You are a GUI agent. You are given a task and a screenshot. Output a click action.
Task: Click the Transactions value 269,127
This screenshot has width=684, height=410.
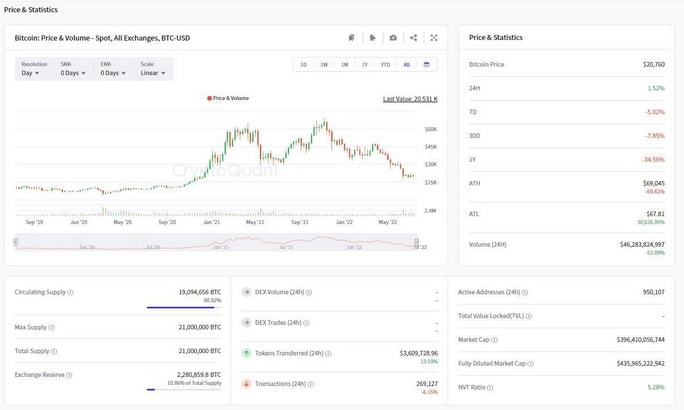[x=427, y=383]
